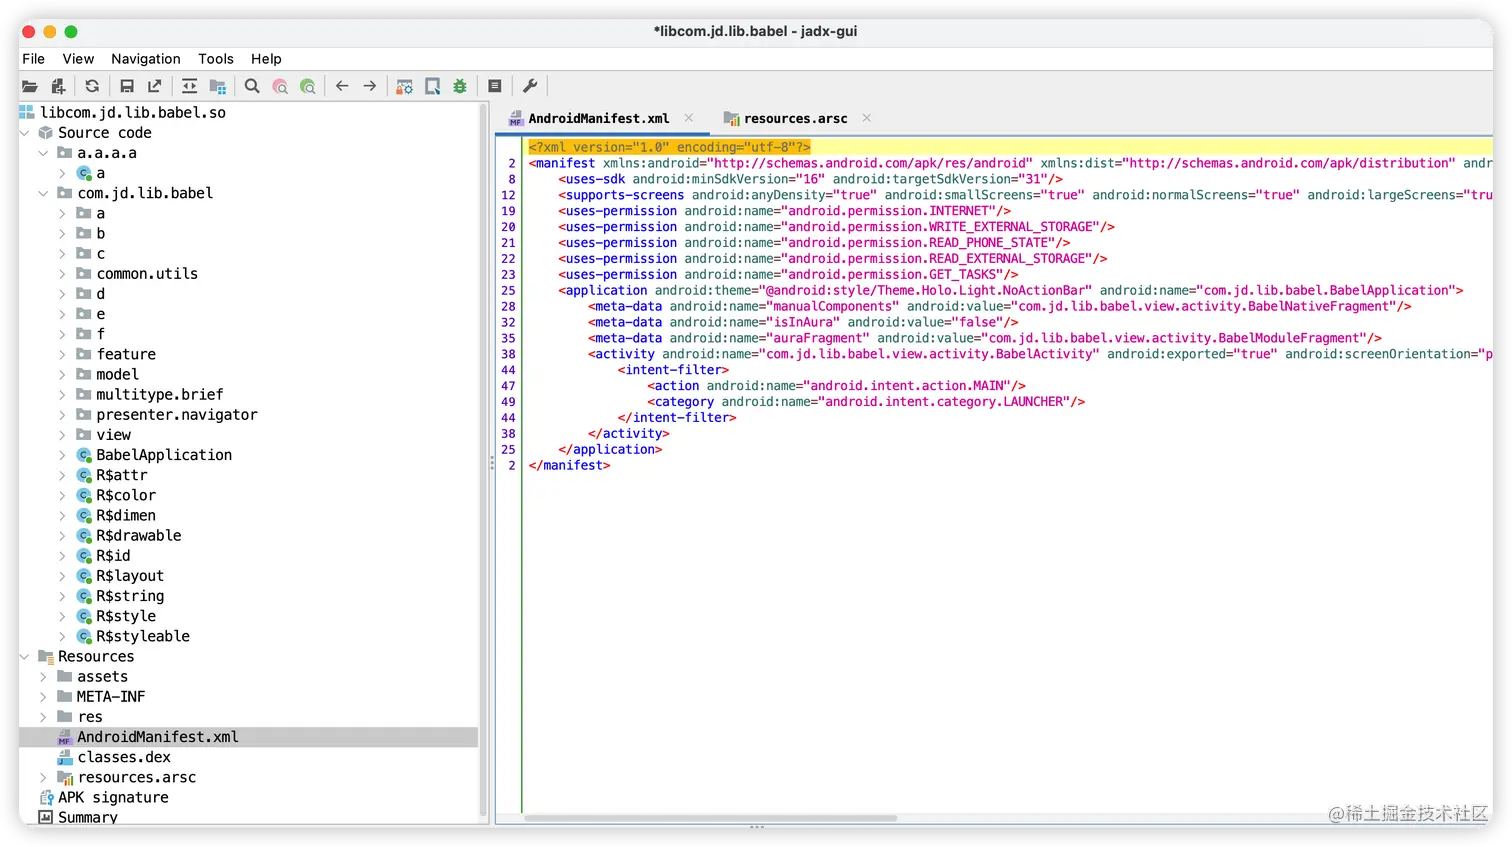Open the R$id class
The image size is (1512, 847).
[x=113, y=556]
